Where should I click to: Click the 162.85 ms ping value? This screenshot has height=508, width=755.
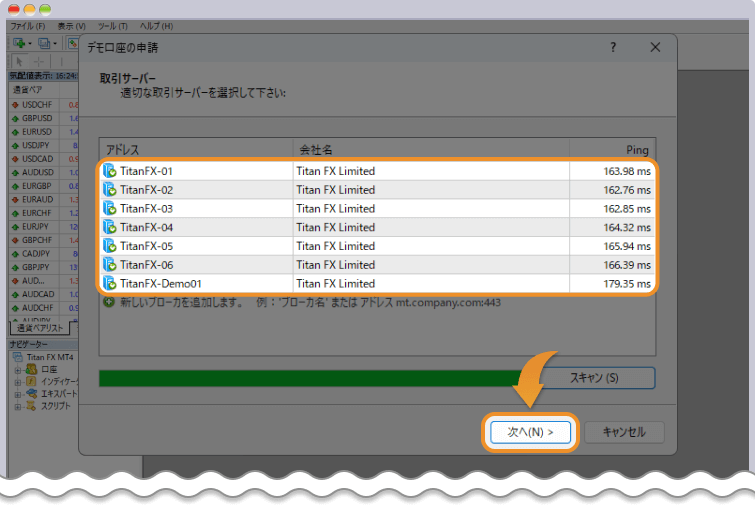coord(627,208)
